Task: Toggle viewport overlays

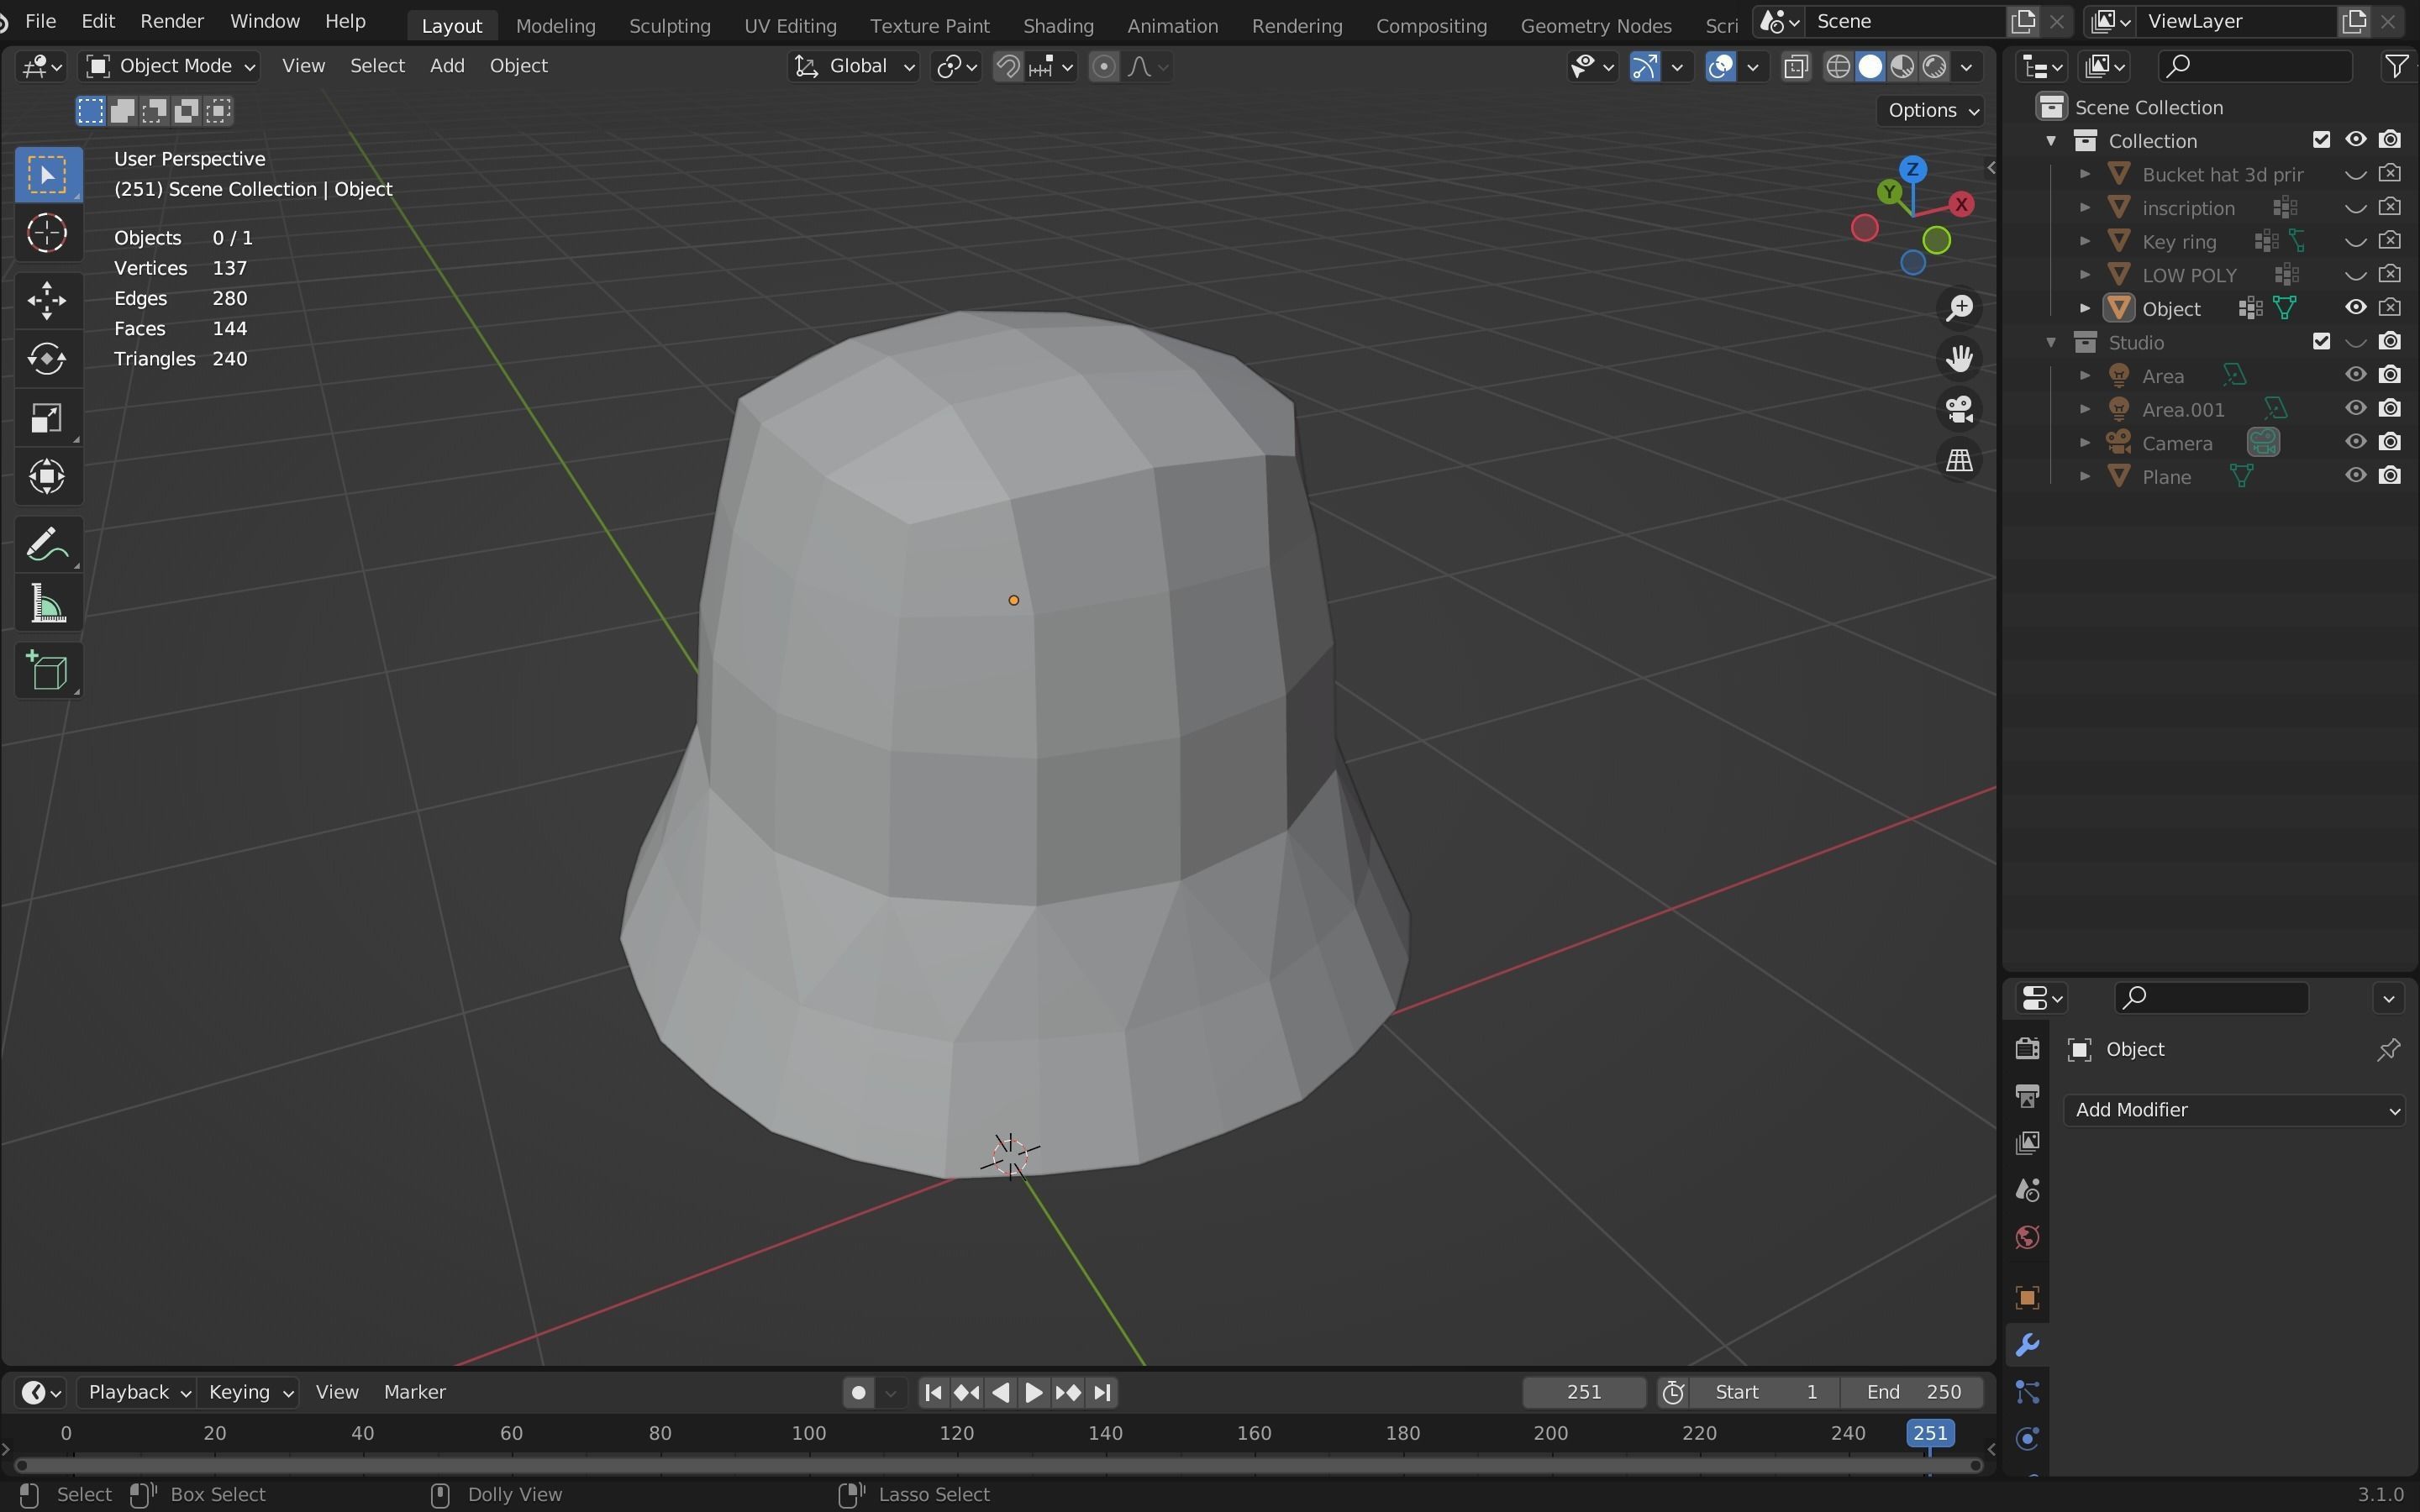Action: (x=1721, y=67)
